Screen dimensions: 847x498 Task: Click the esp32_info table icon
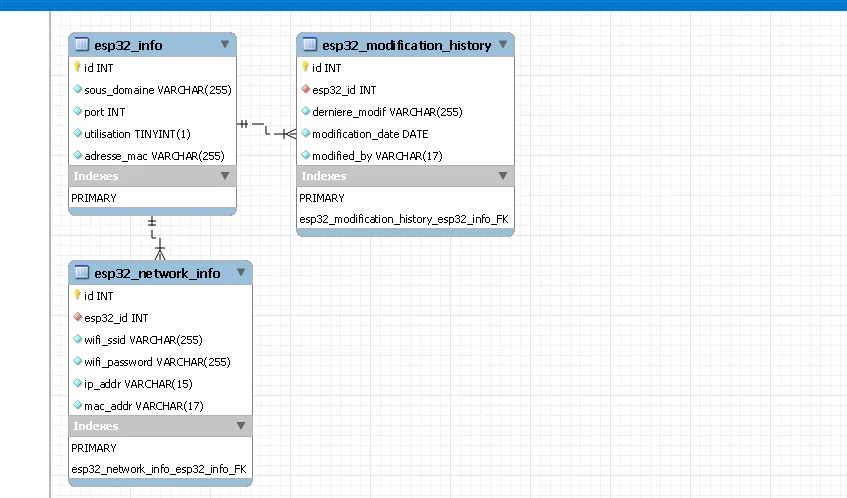(x=82, y=44)
